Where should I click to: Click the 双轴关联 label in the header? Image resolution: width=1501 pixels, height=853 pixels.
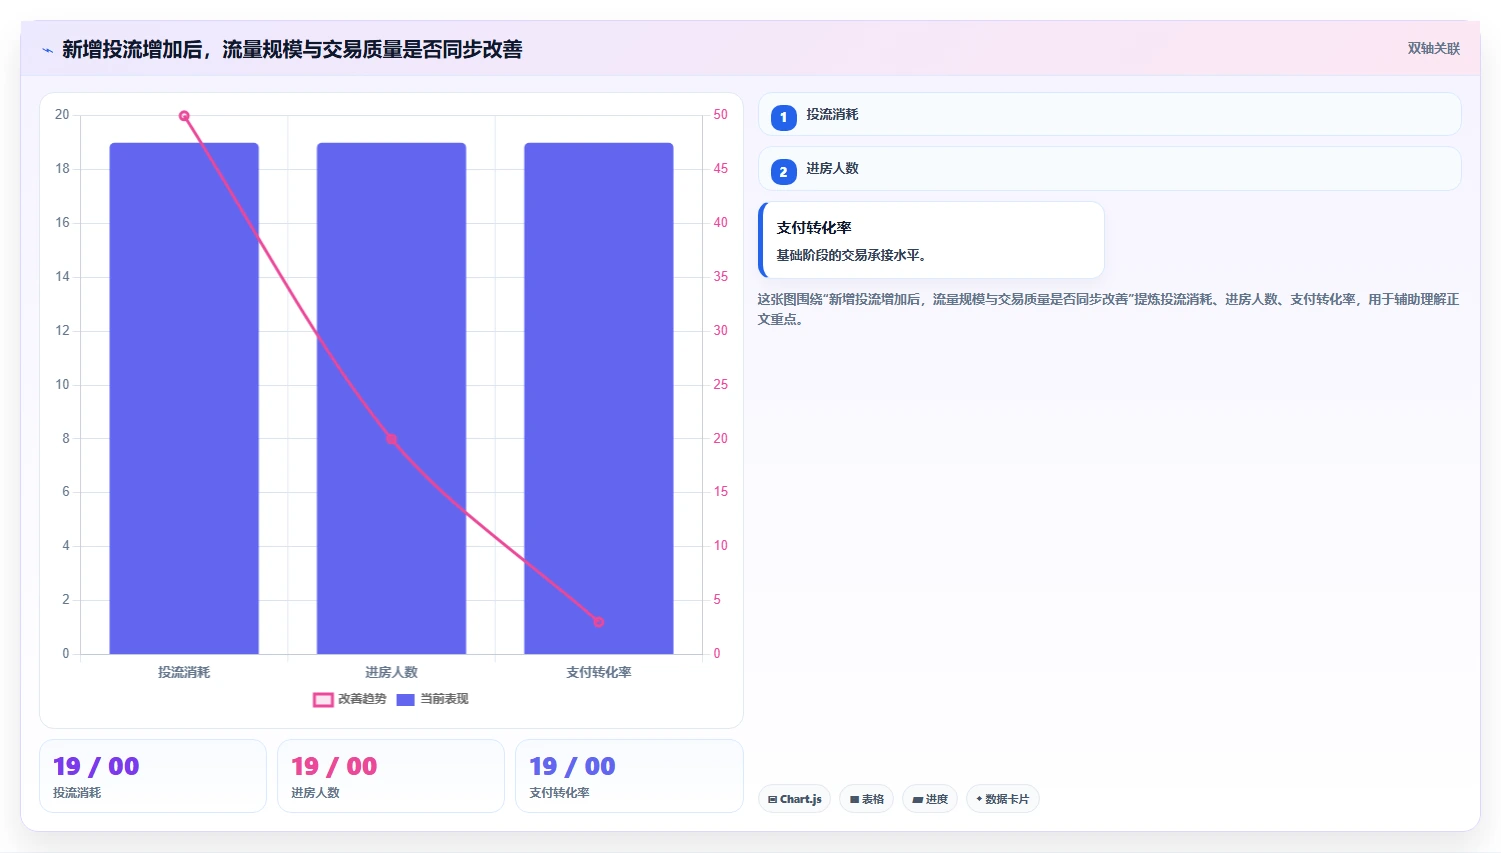click(x=1433, y=48)
